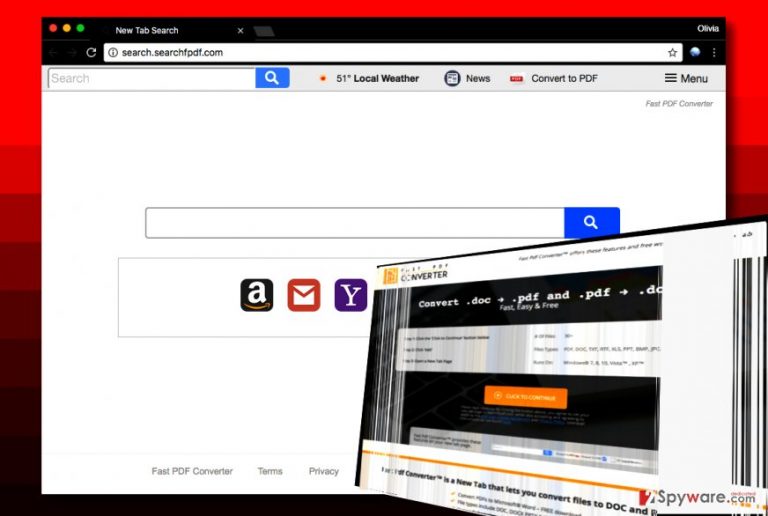768x516 pixels.
Task: Click the browser forward arrow
Action: (72, 52)
